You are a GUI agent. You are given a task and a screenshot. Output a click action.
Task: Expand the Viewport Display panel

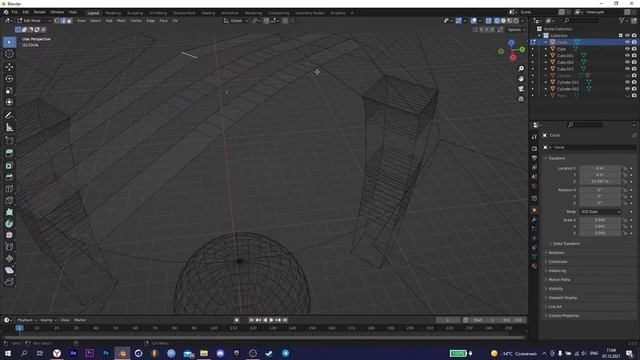(x=562, y=298)
